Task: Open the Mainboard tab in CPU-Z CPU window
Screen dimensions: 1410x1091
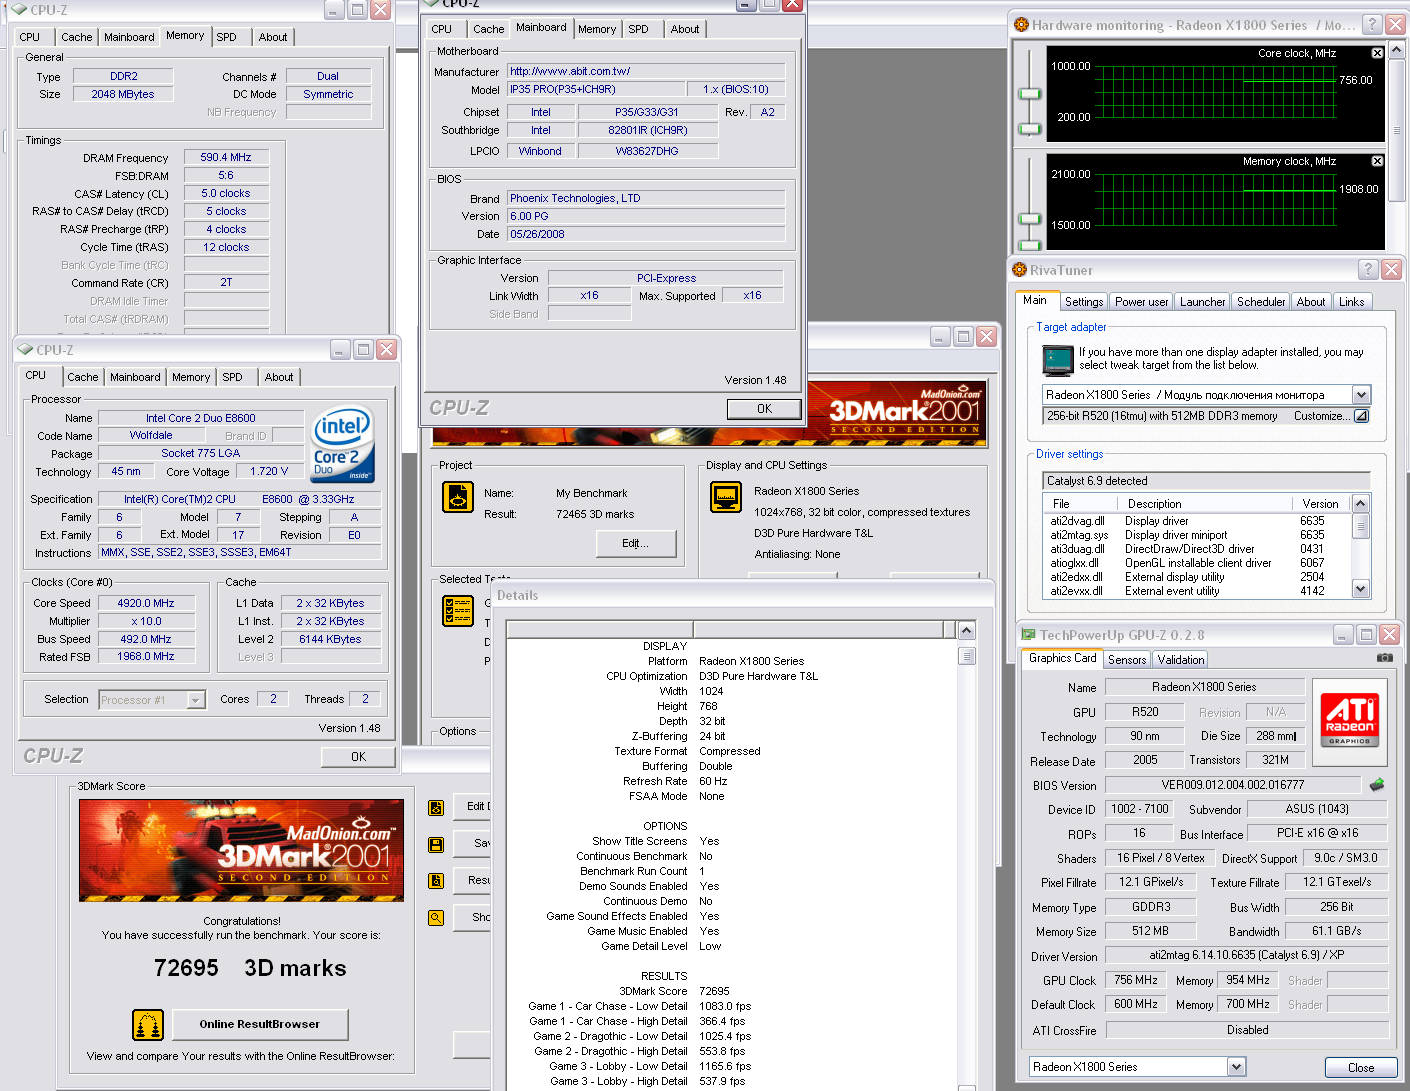Action: tap(135, 377)
